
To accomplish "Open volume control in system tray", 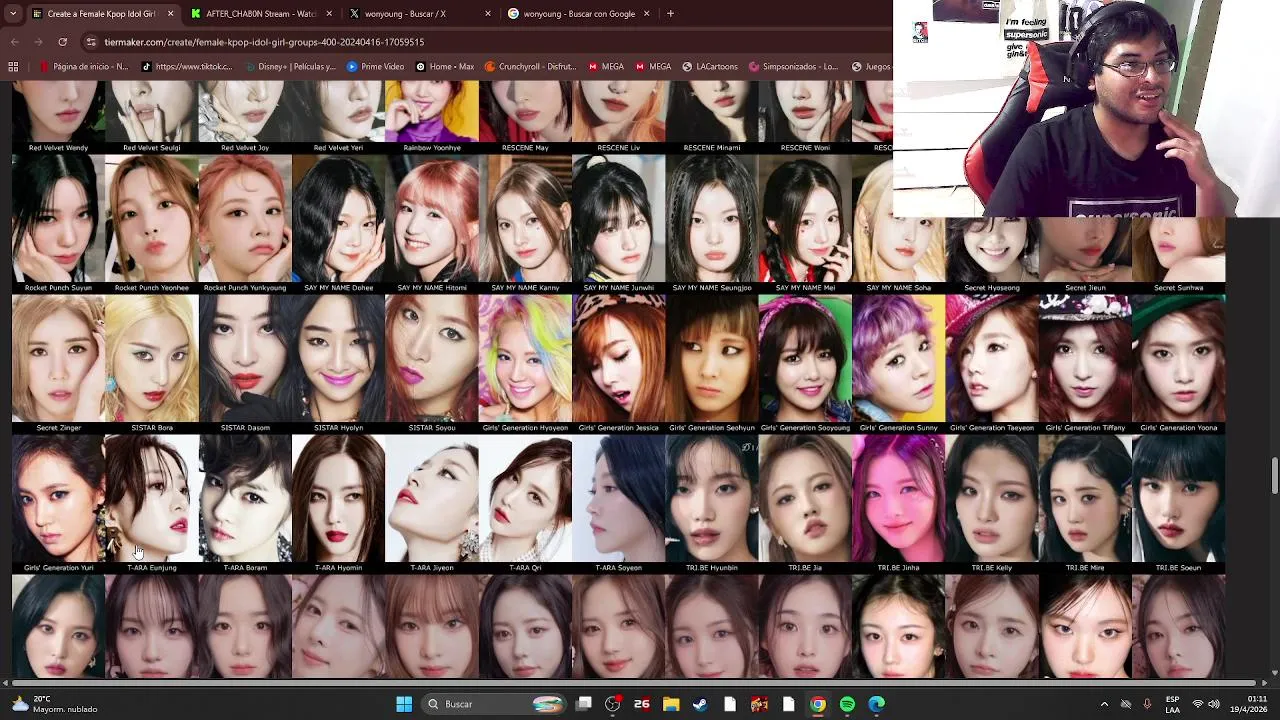I will click(1214, 704).
